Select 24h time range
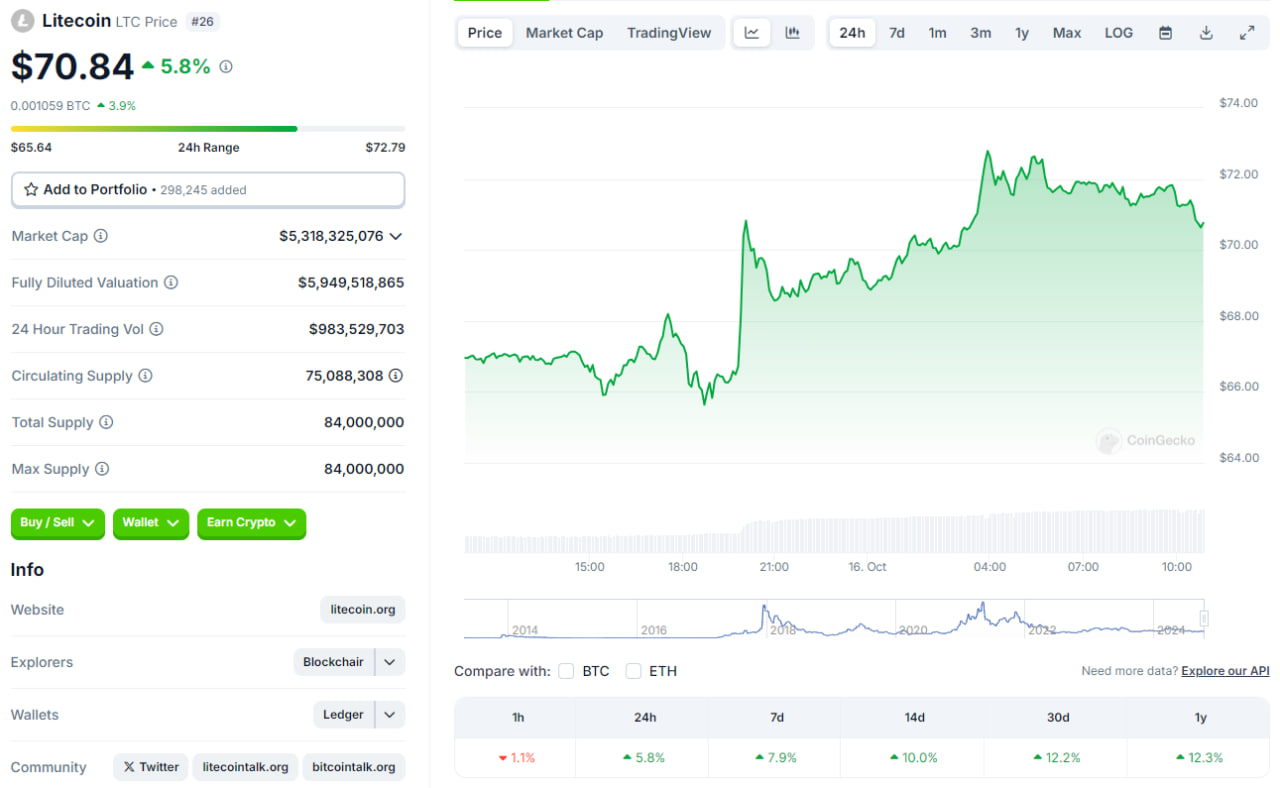1280x788 pixels. [852, 33]
